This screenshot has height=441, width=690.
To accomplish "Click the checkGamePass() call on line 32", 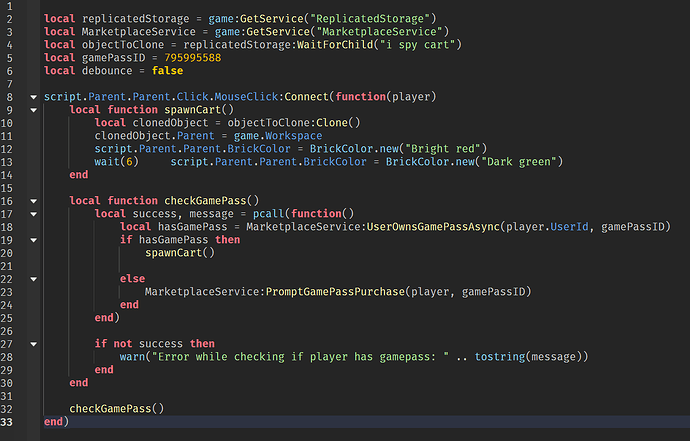I will coord(116,409).
